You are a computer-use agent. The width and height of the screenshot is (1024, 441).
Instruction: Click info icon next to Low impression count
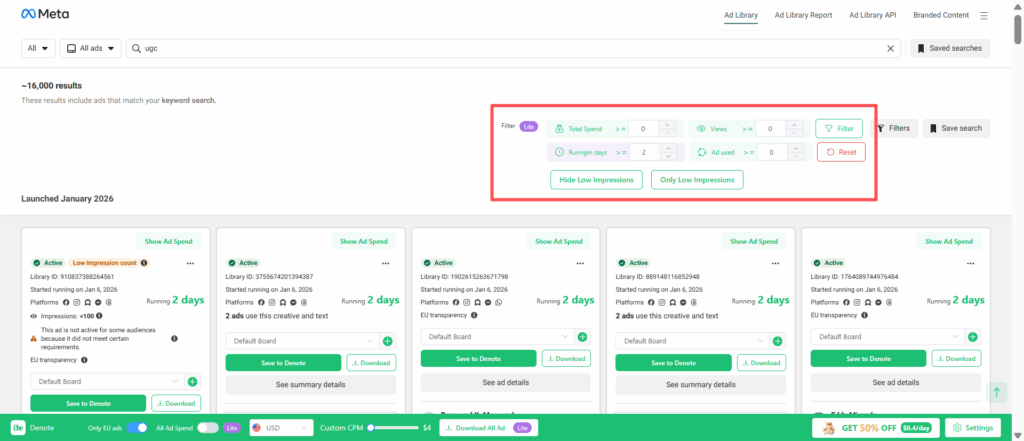click(x=144, y=263)
